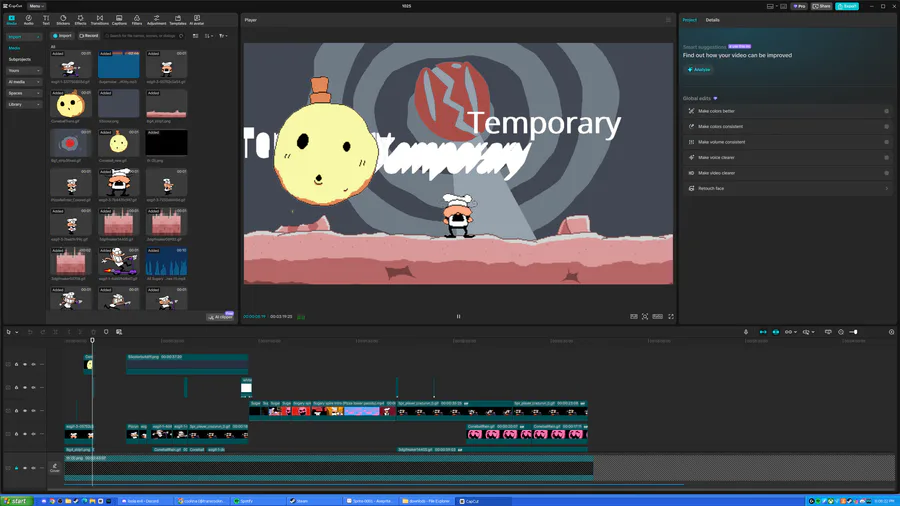Click the microphone voiceover record icon
Image resolution: width=900 pixels, height=506 pixels.
(x=746, y=332)
